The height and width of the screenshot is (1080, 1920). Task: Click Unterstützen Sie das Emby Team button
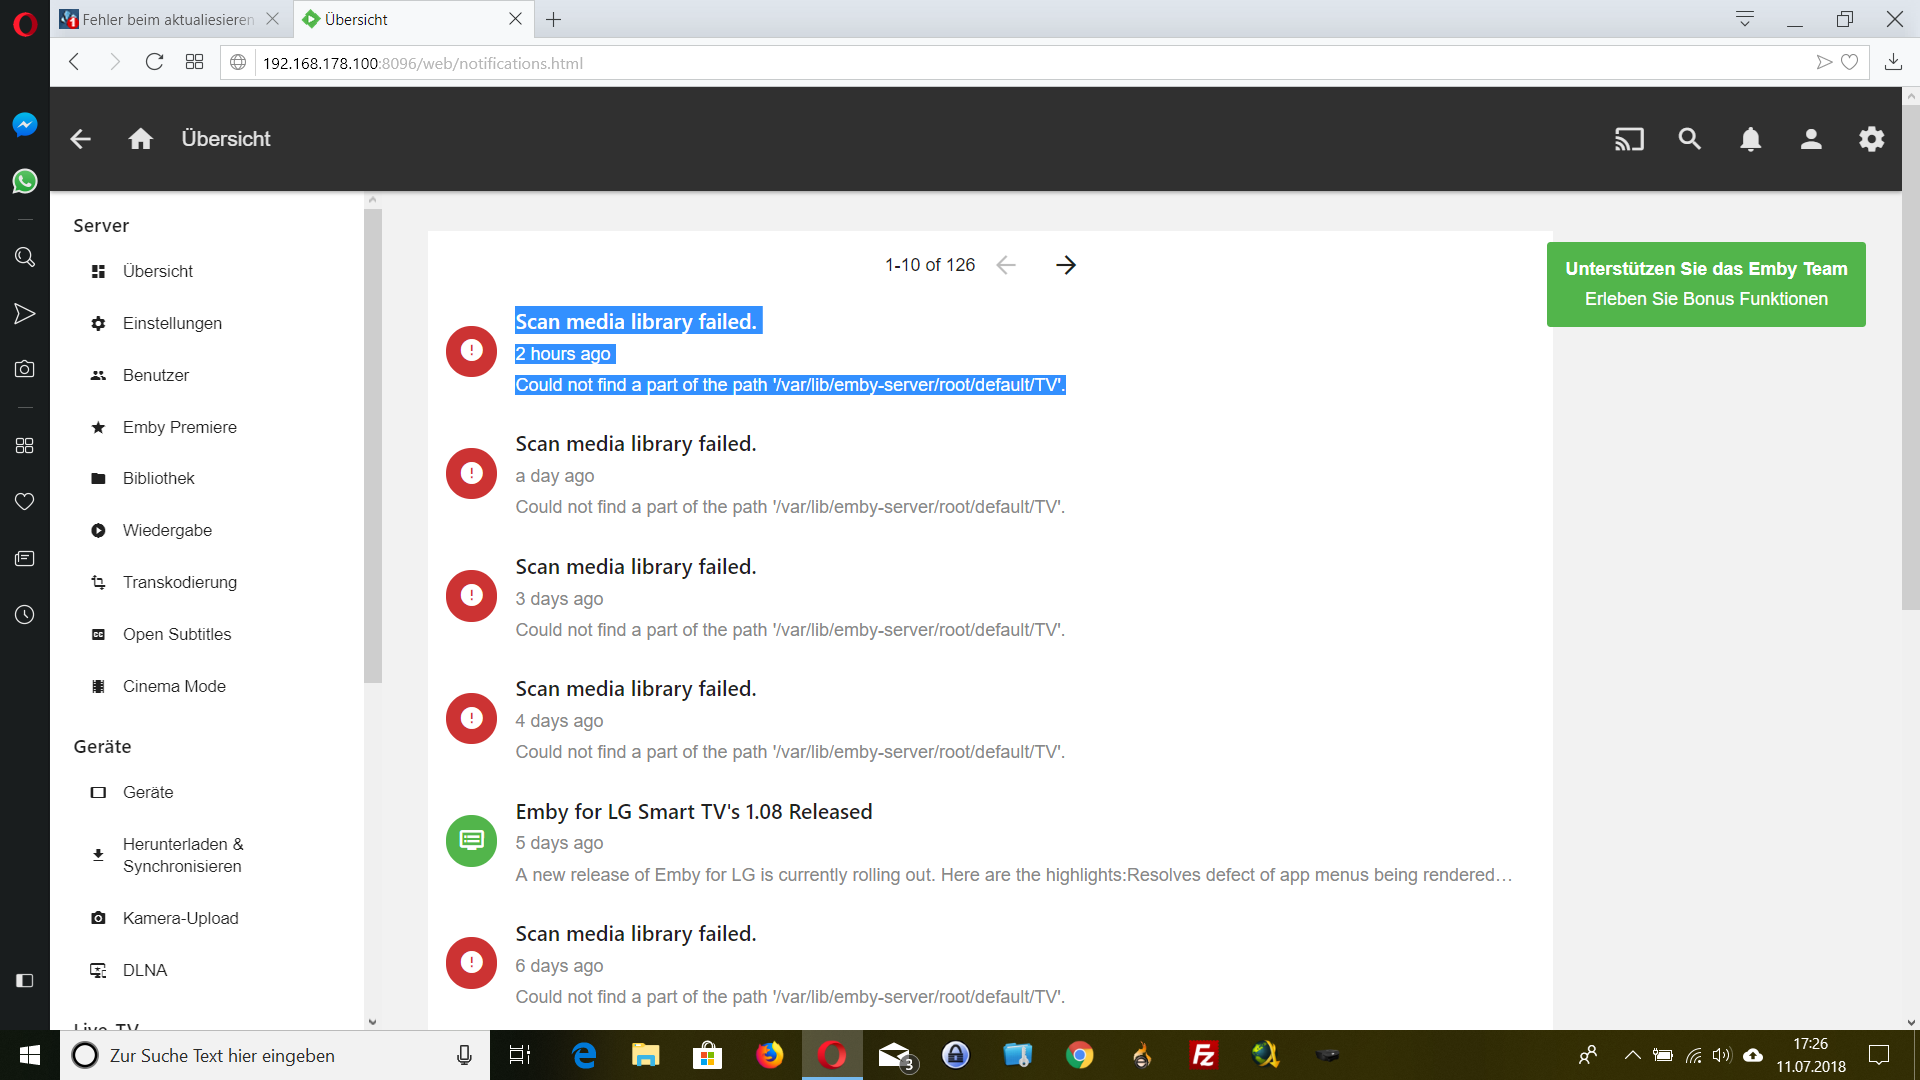(x=1706, y=284)
